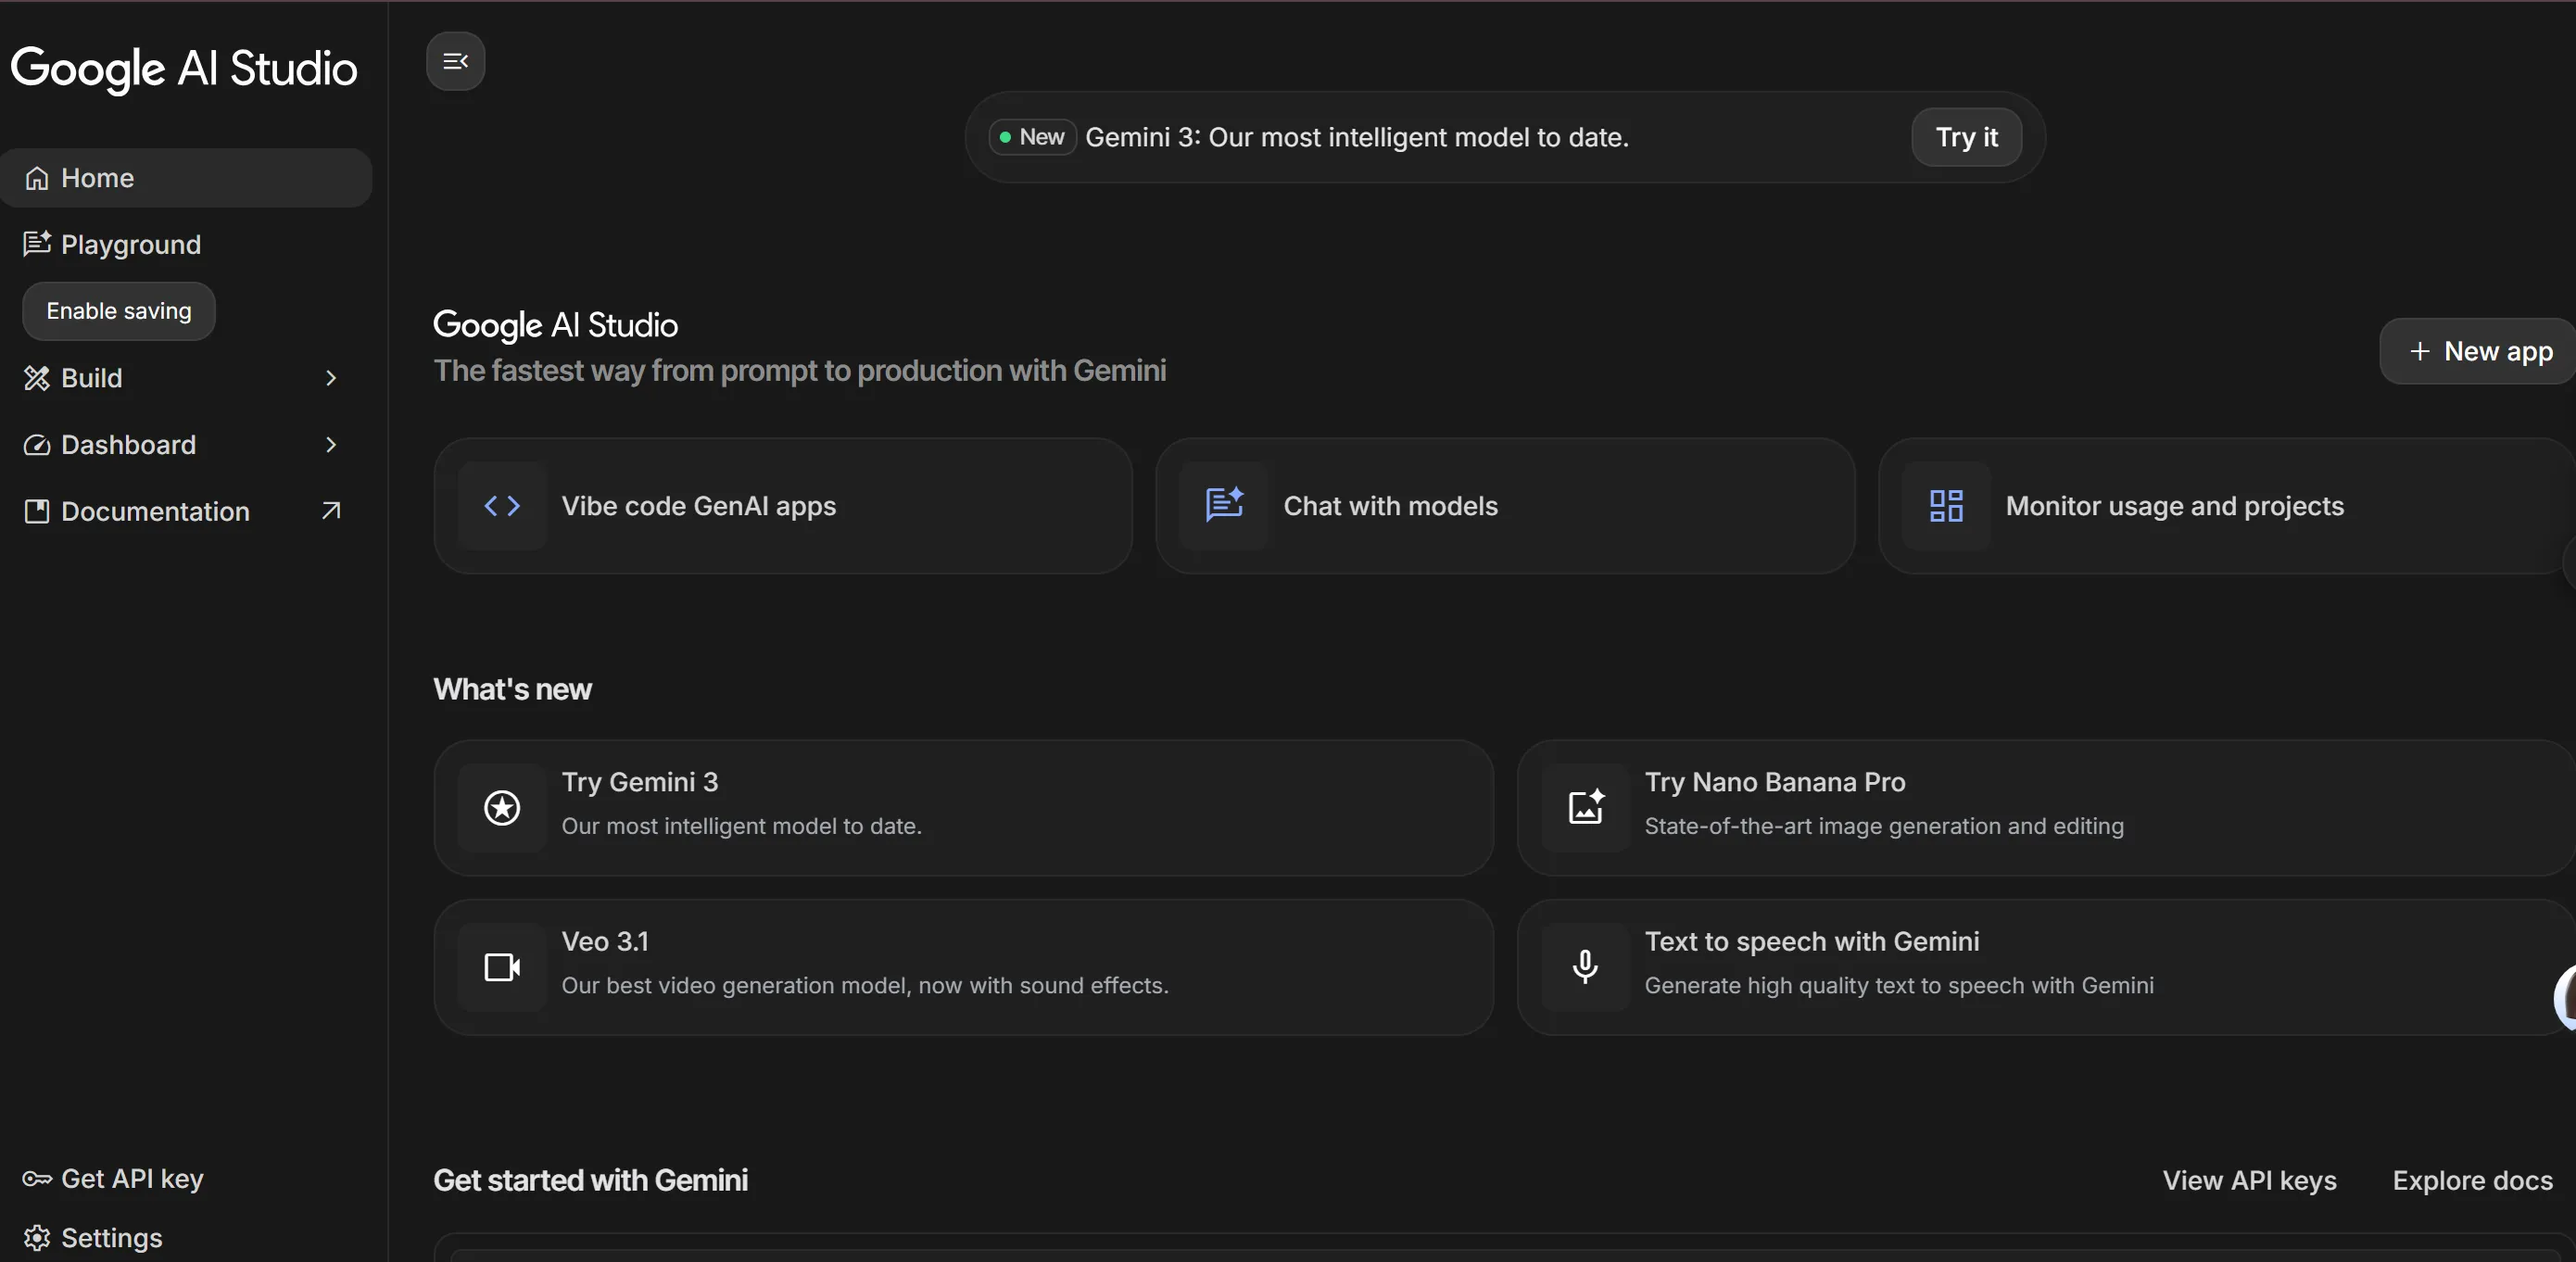
Task: Expand the Build section
Action: pyautogui.click(x=330, y=378)
